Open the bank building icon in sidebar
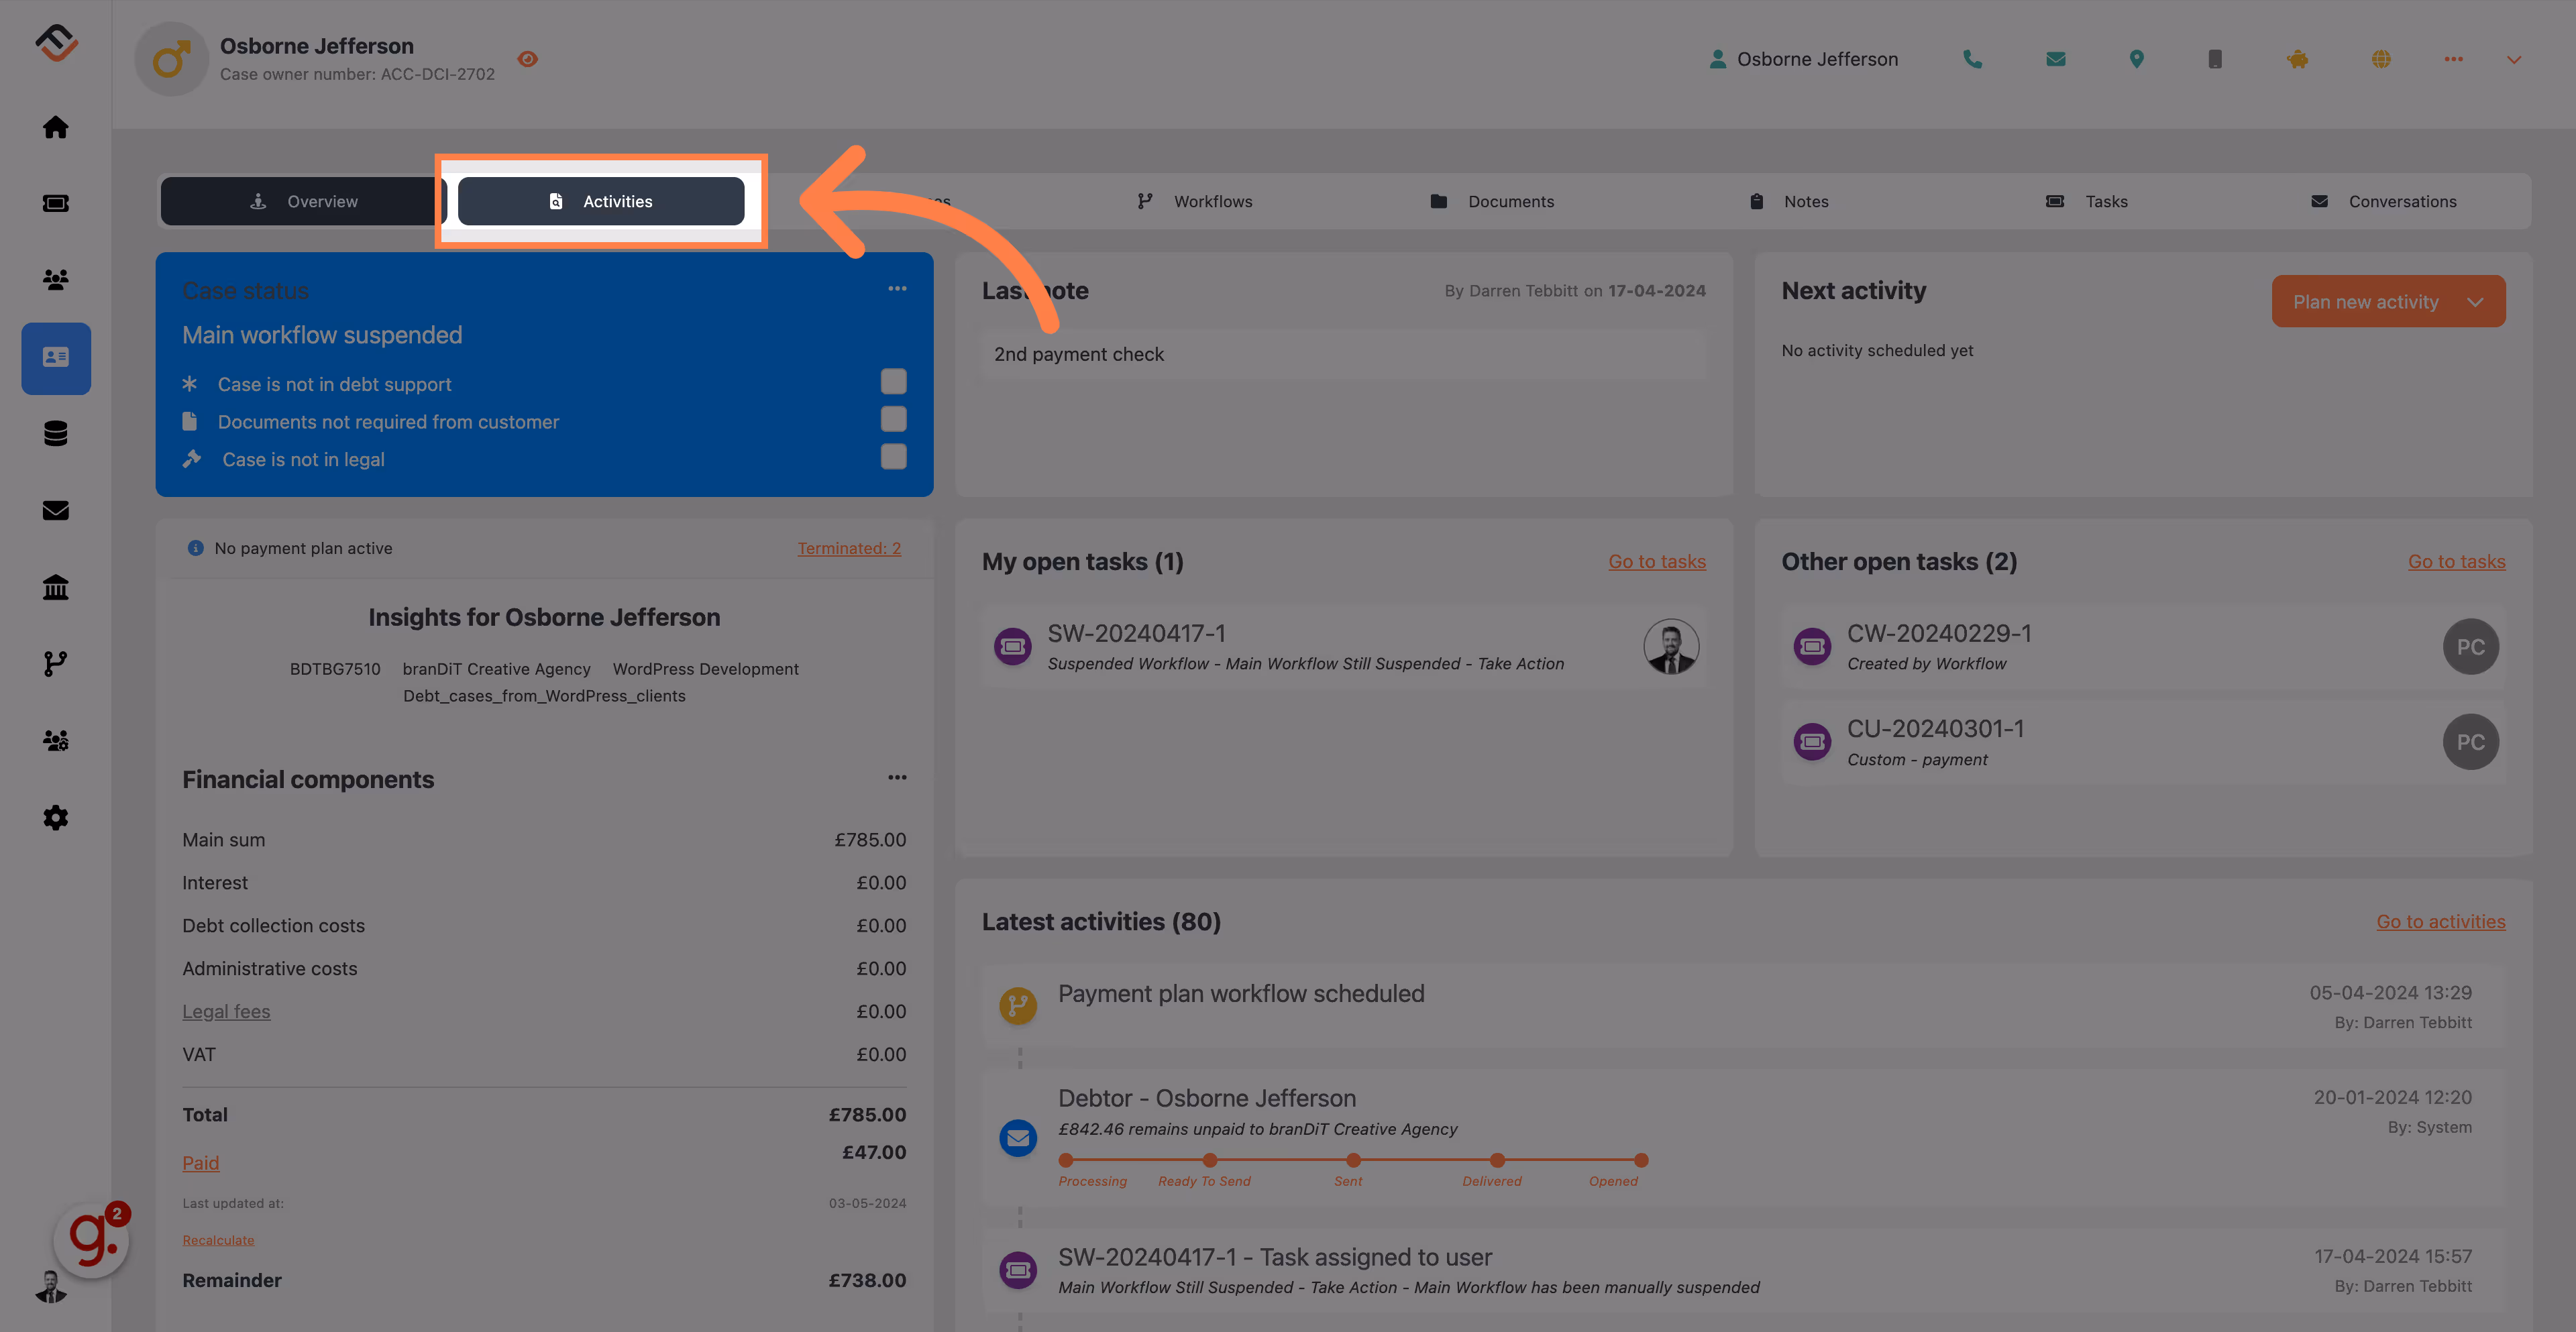Viewport: 2576px width, 1332px height. tap(56, 587)
